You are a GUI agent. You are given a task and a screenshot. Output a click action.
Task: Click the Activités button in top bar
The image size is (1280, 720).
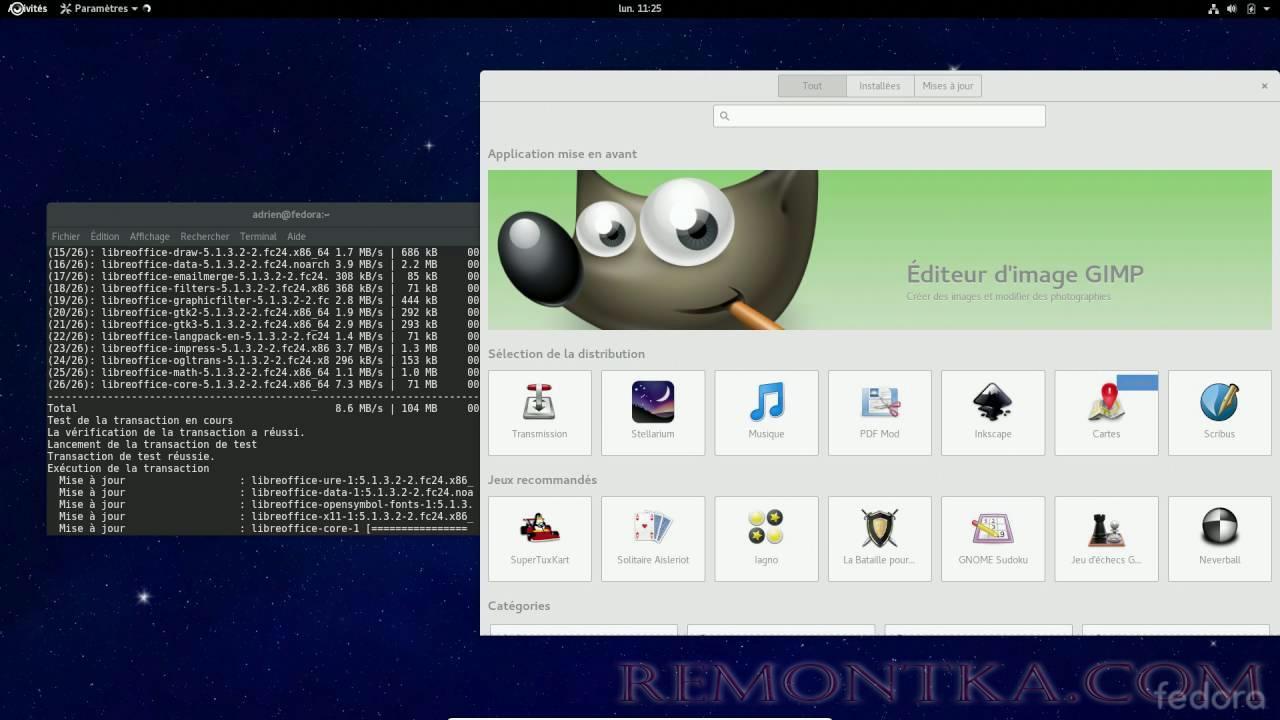[x=28, y=8]
